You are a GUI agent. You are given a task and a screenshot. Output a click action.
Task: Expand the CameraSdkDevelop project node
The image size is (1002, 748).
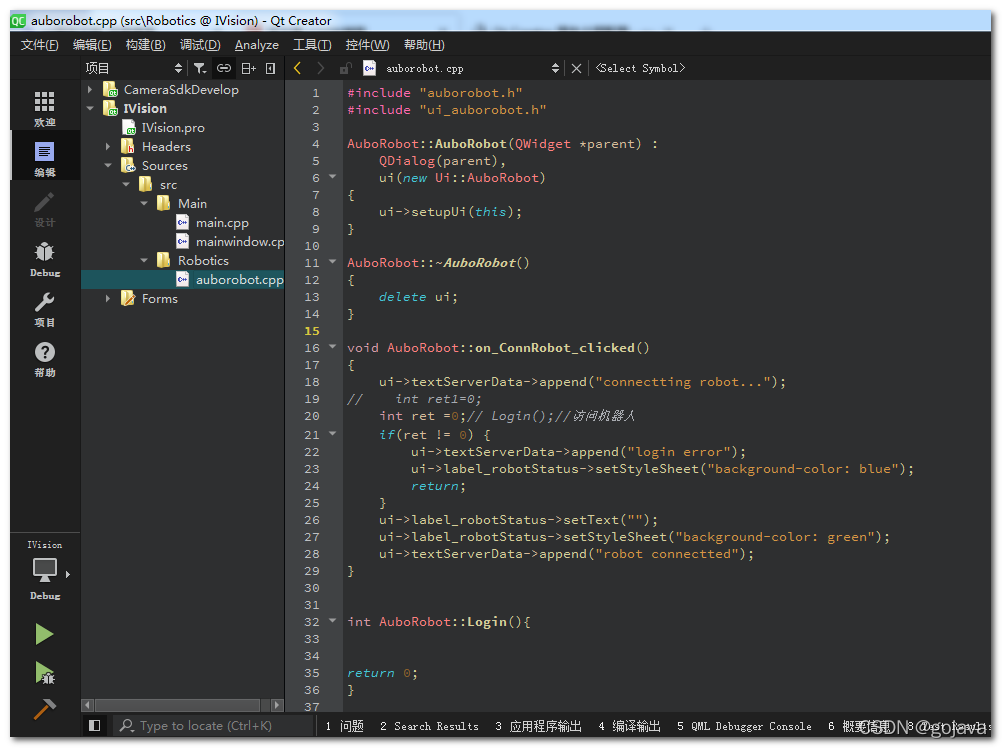tap(90, 89)
